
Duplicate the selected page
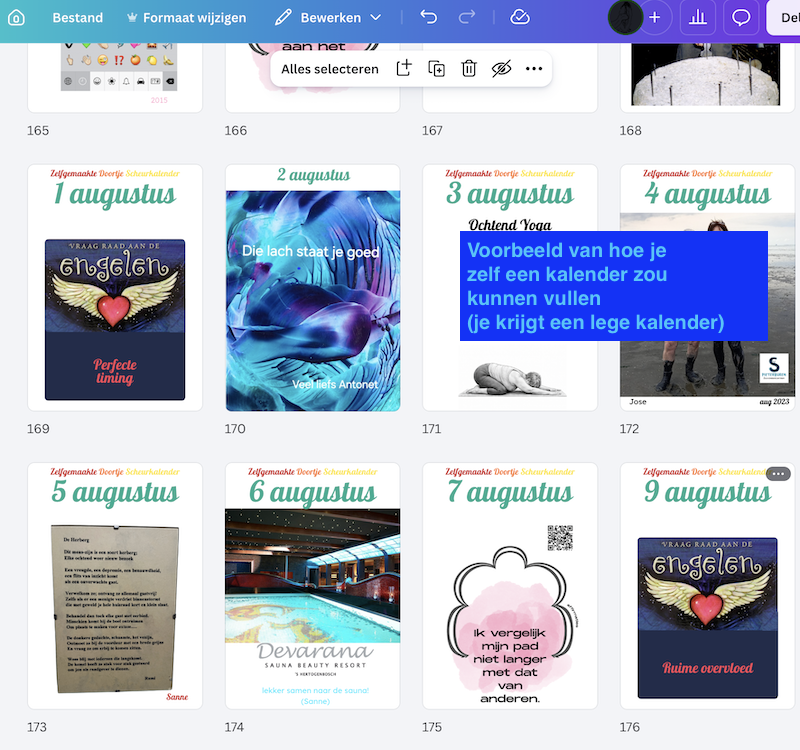click(436, 68)
